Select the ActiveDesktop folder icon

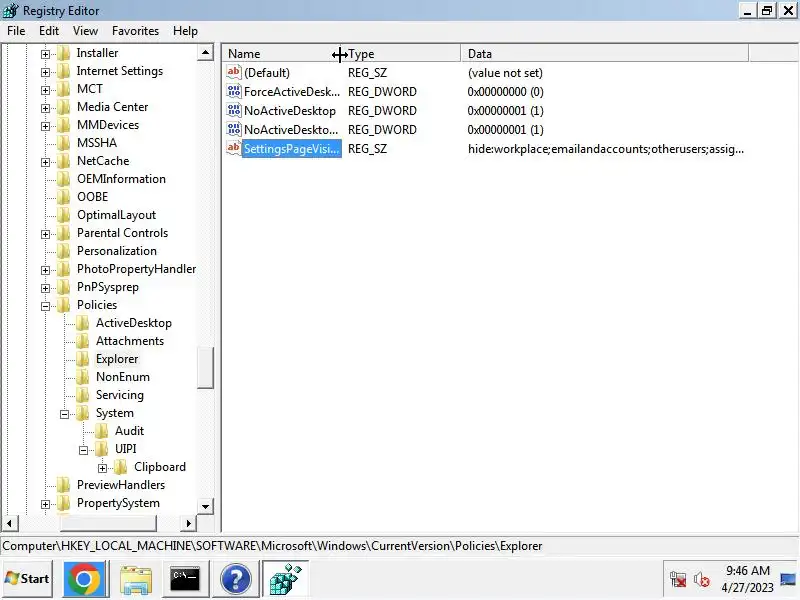[x=83, y=323]
